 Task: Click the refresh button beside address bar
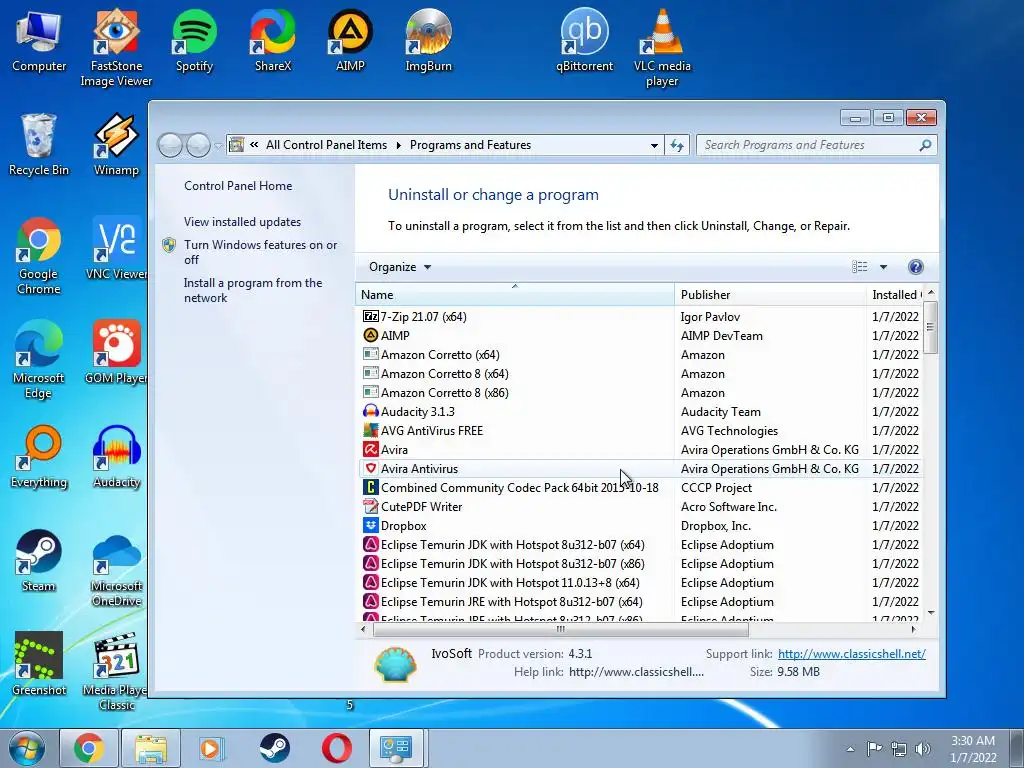tap(677, 145)
